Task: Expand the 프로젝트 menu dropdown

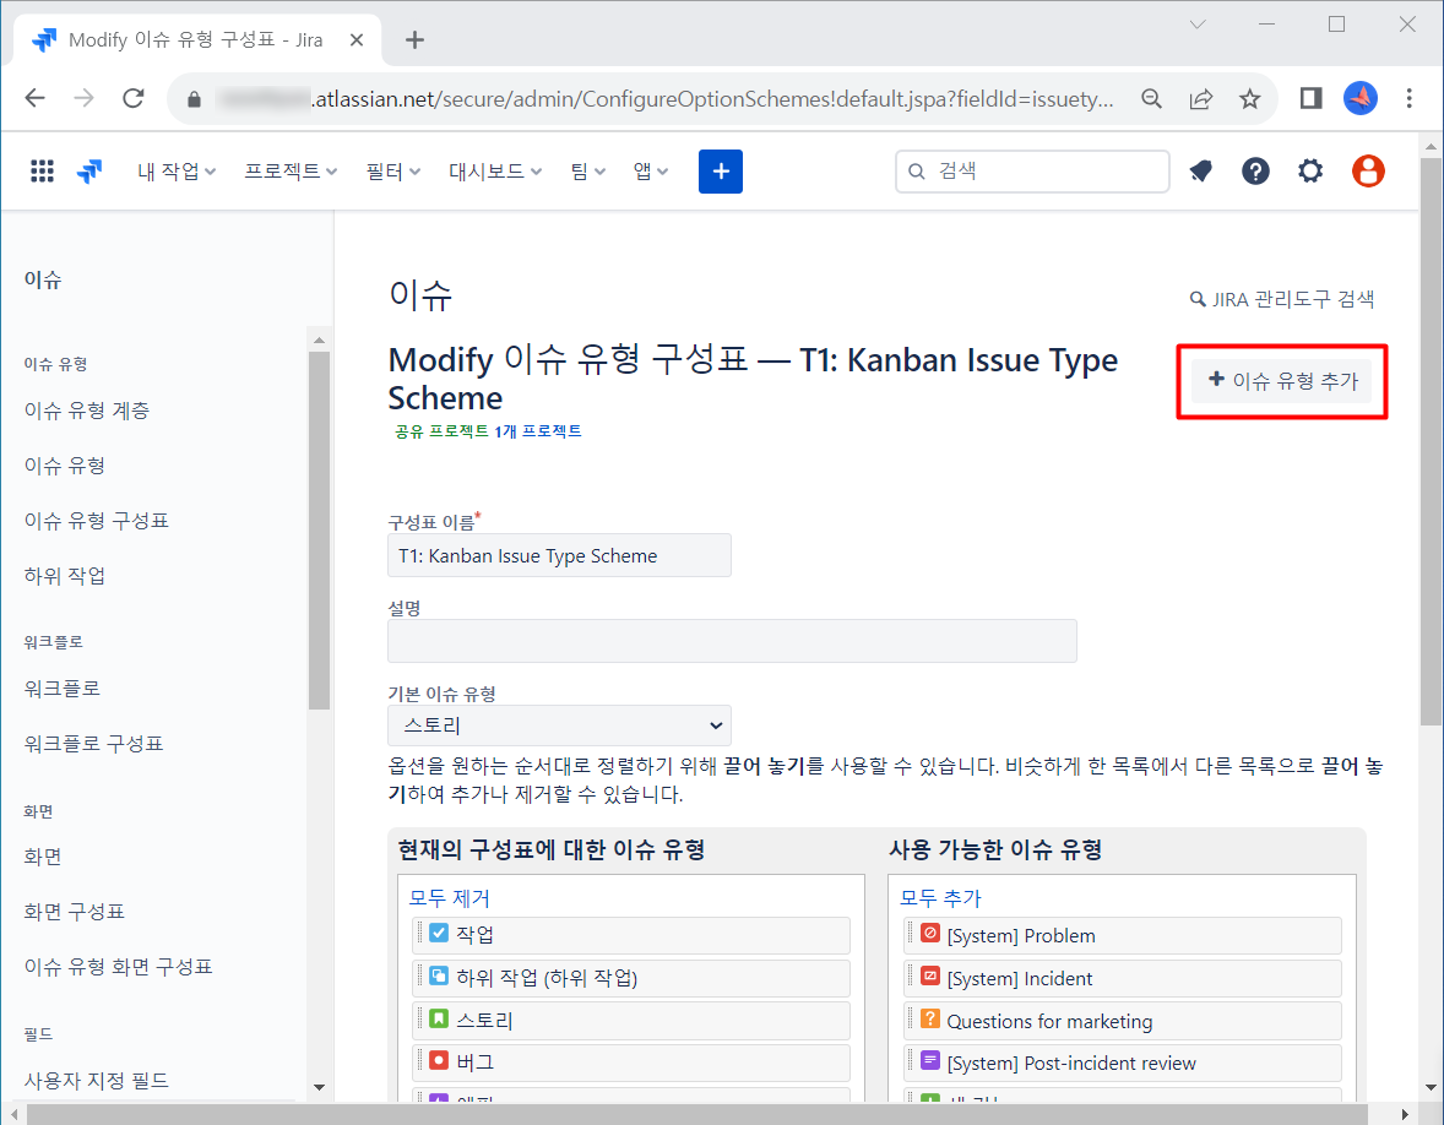Action: coord(290,171)
